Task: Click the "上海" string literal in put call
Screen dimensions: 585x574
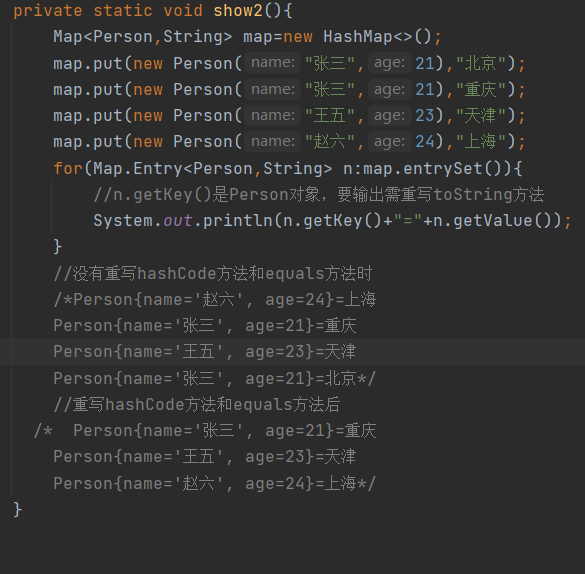Action: [x=481, y=142]
